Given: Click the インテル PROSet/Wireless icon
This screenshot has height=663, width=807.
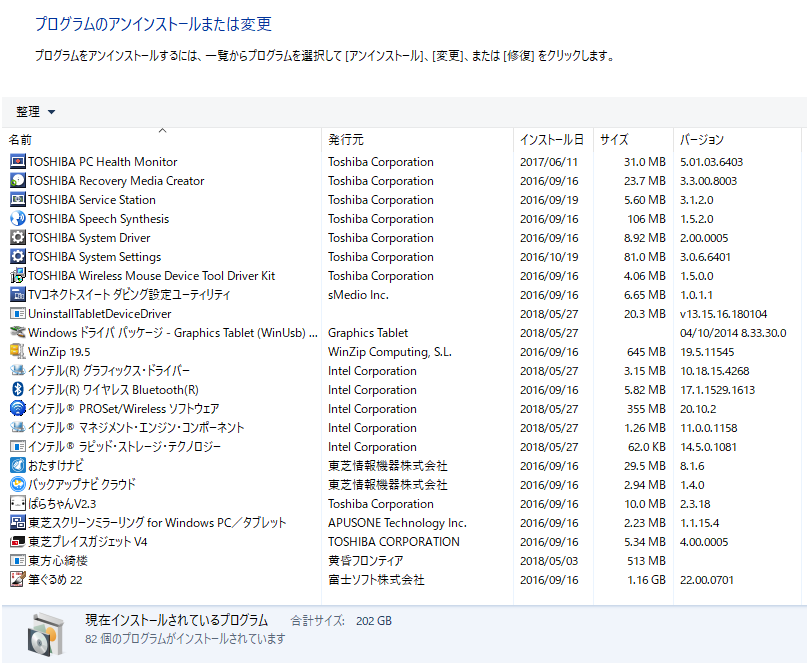Looking at the screenshot, I should (x=17, y=409).
